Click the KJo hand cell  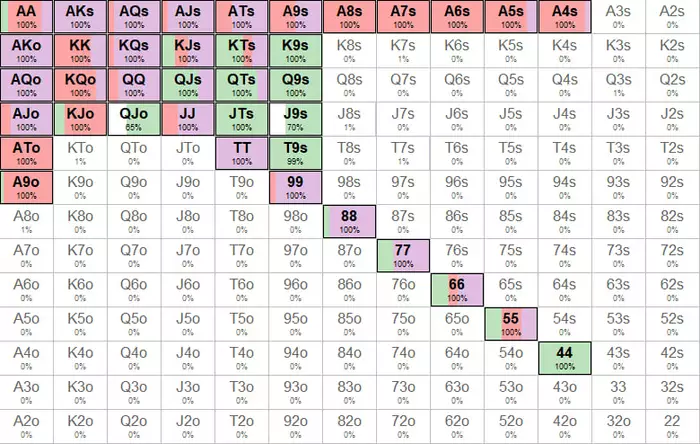tap(80, 119)
